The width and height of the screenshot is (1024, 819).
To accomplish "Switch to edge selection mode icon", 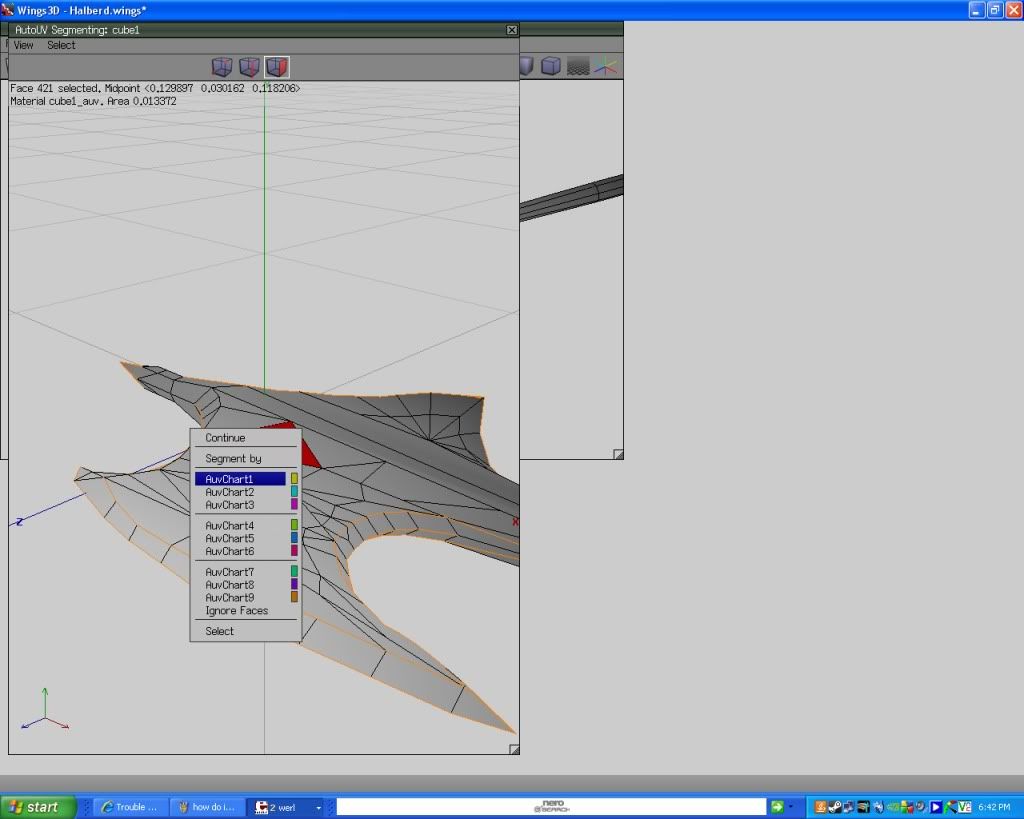I will click(x=249, y=67).
